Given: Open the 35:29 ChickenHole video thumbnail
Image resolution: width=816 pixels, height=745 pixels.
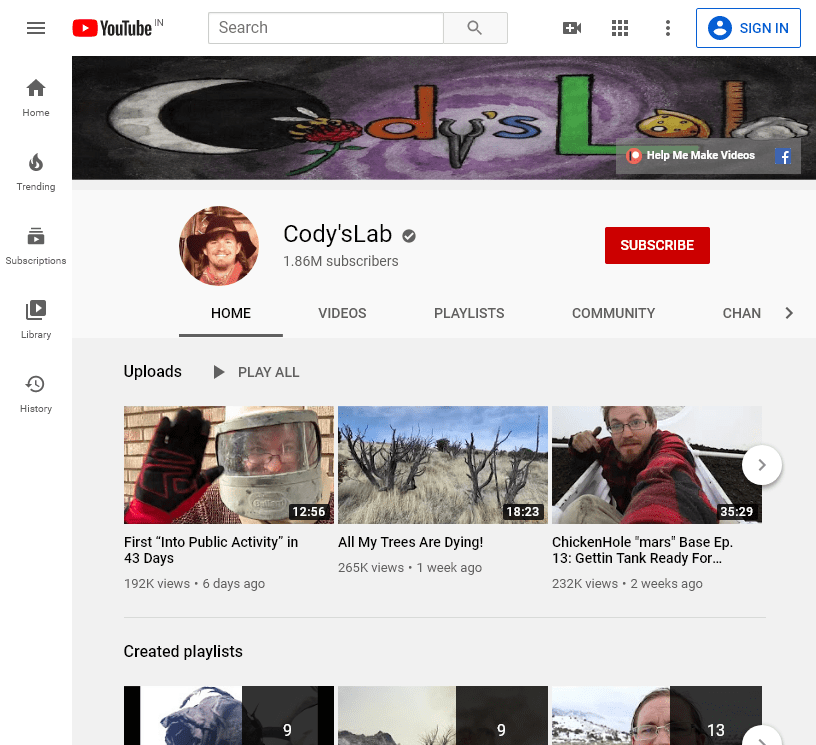Looking at the screenshot, I should coord(657,465).
